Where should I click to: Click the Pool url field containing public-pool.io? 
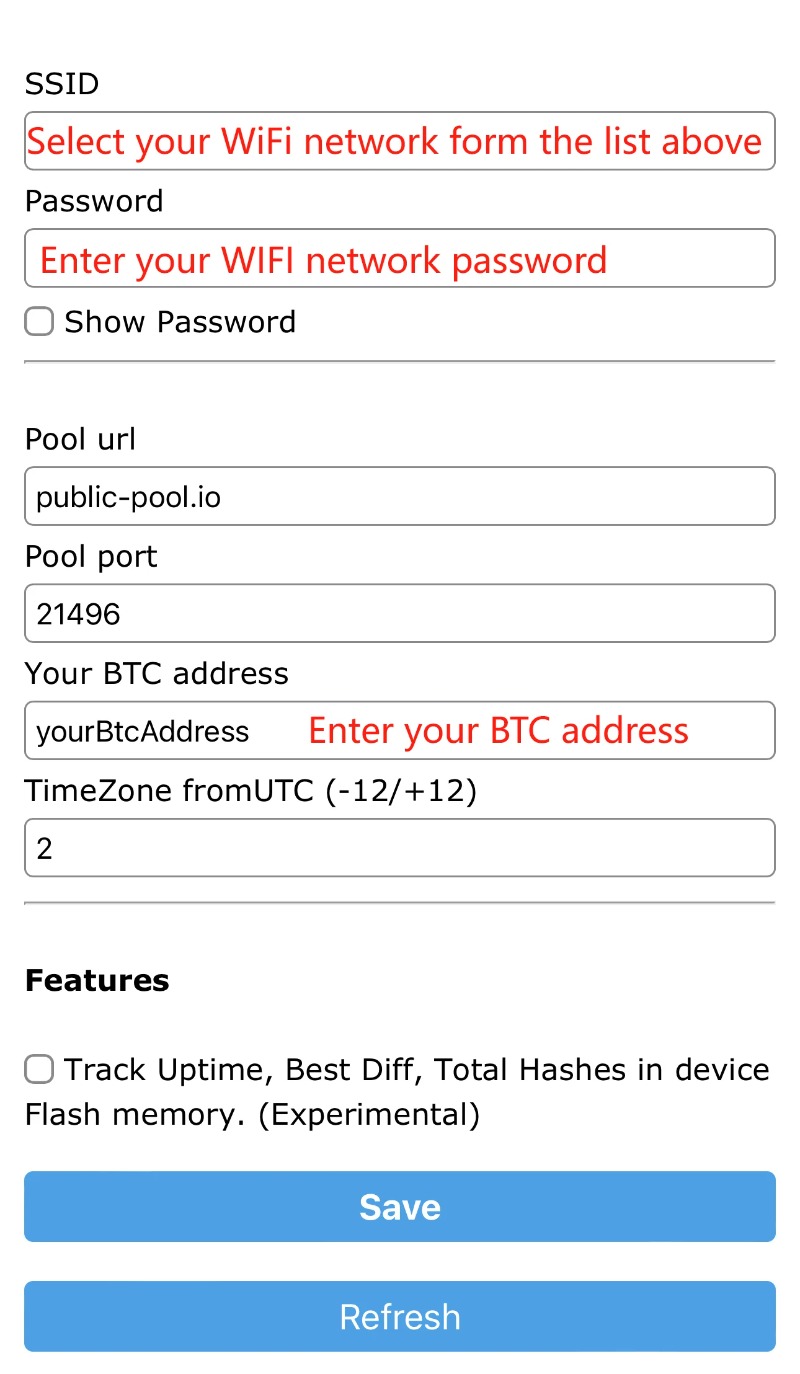click(x=400, y=495)
